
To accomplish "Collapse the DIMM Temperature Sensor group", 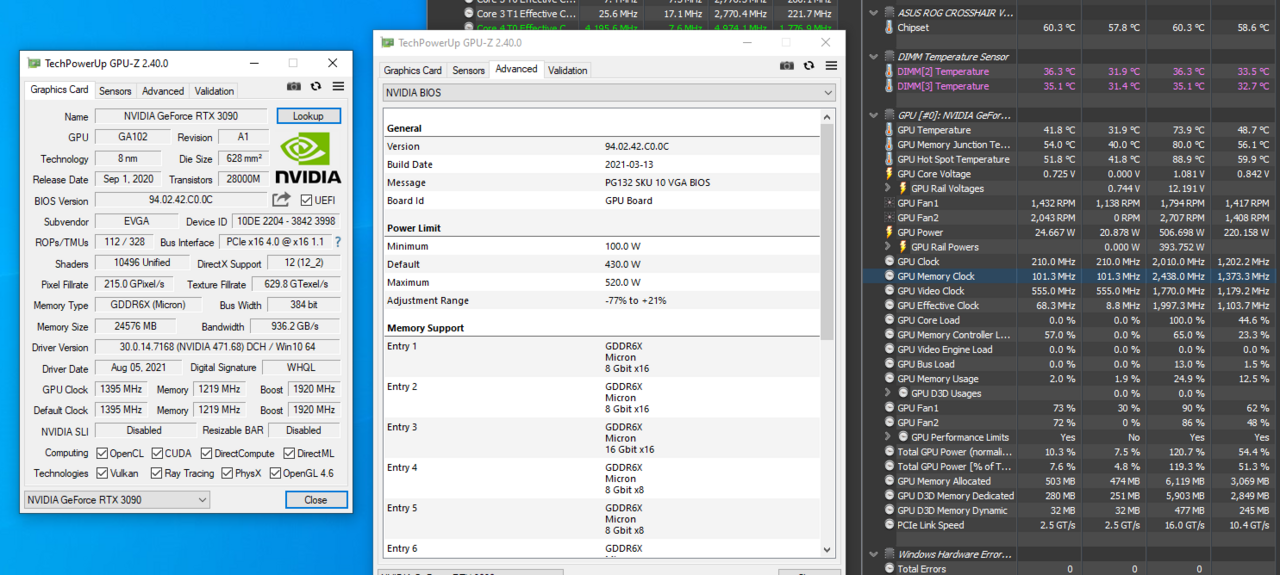I will coord(874,57).
